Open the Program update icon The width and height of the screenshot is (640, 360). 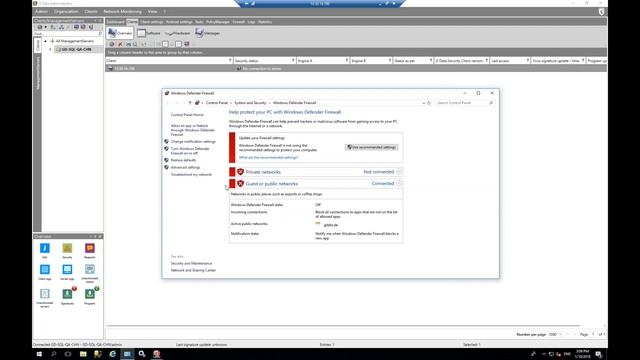pos(90,294)
